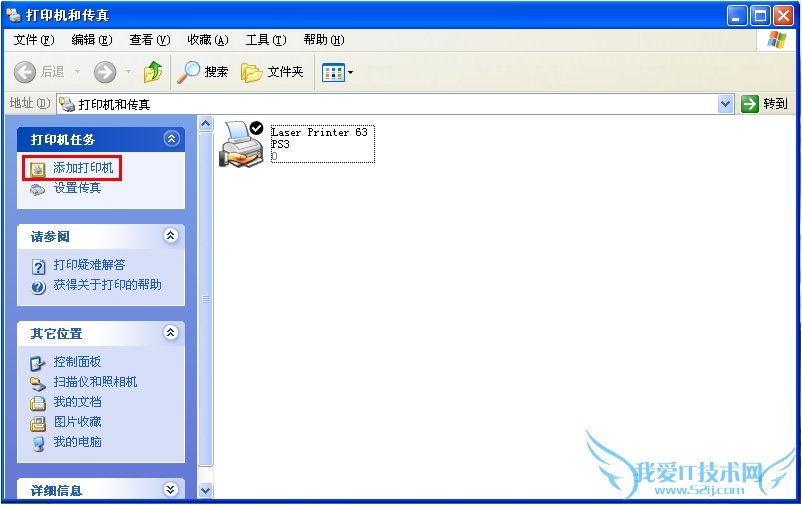Open the 工具(T) menu
802x505 pixels.
coord(266,40)
